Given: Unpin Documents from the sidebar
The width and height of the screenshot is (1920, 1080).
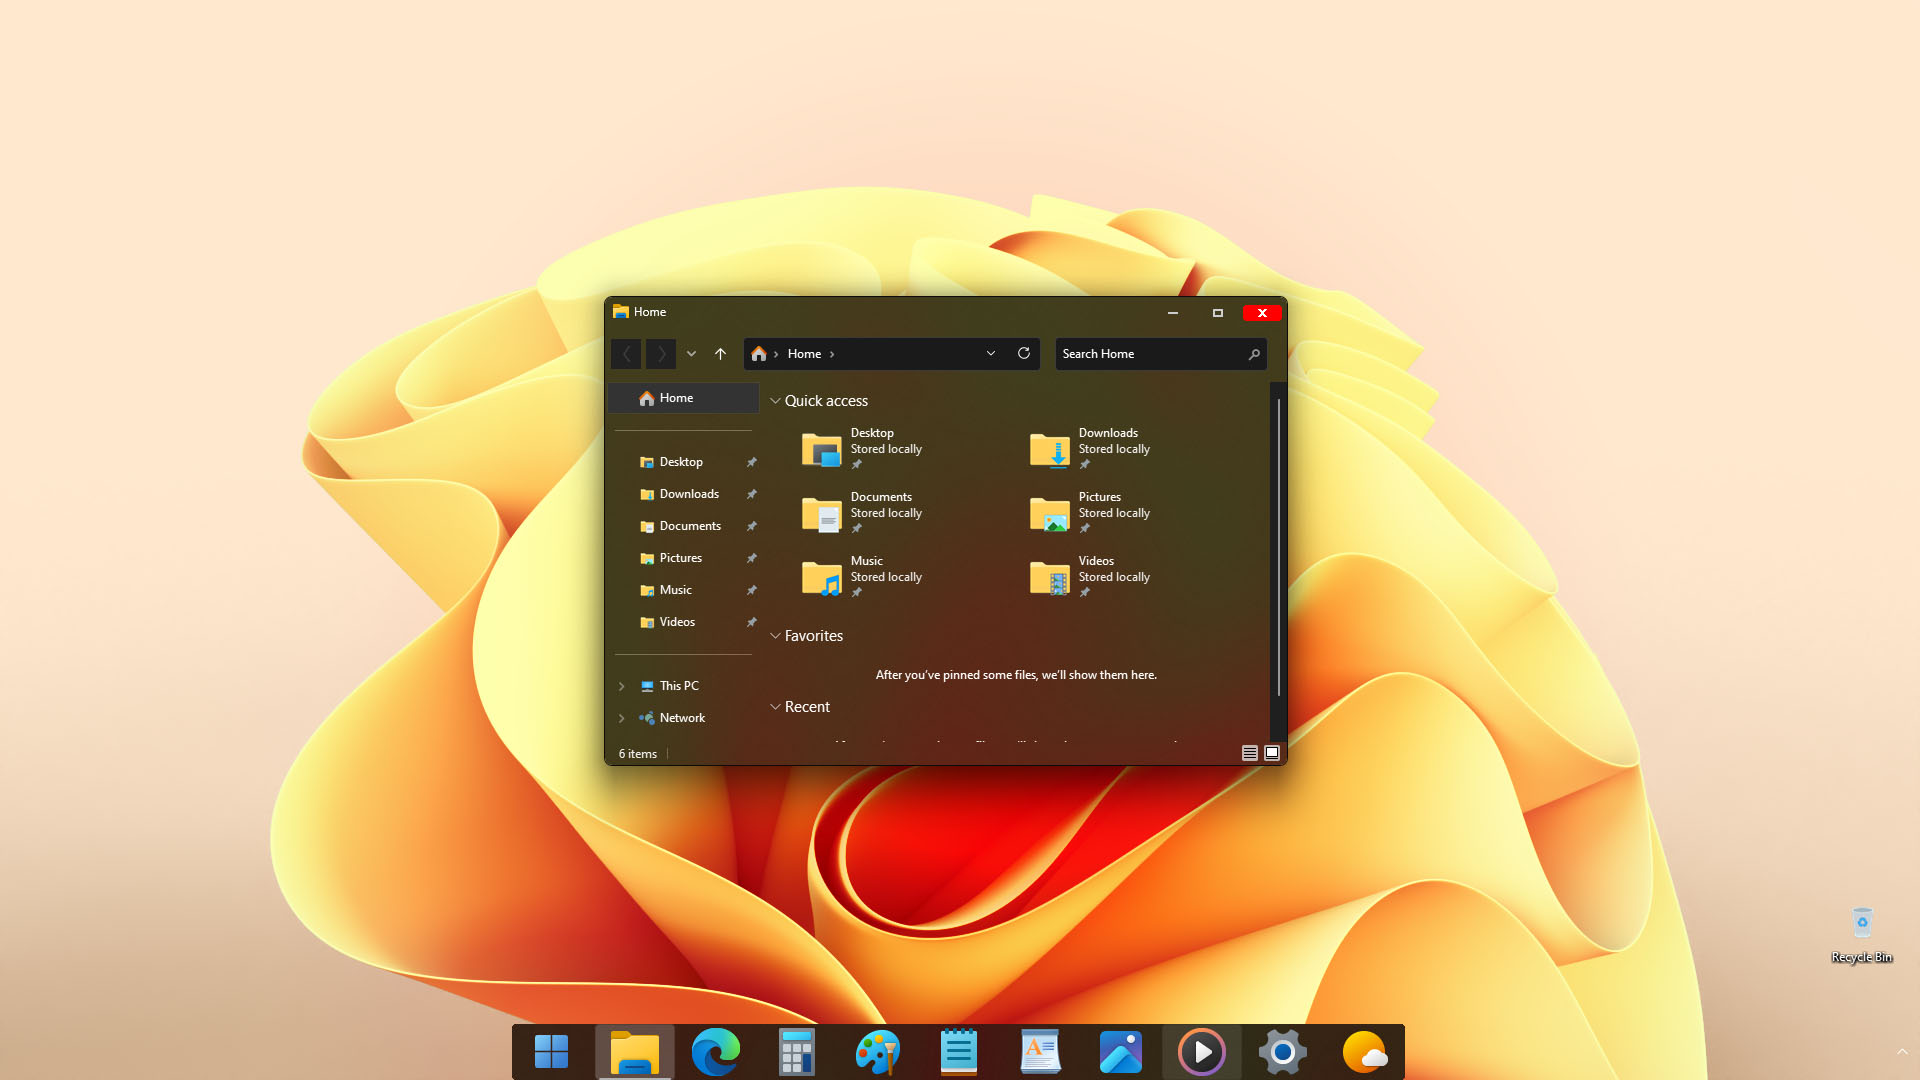Looking at the screenshot, I should coord(751,526).
